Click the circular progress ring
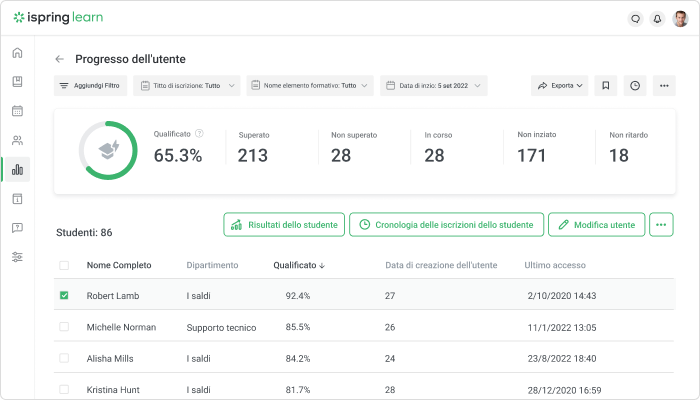 click(108, 150)
